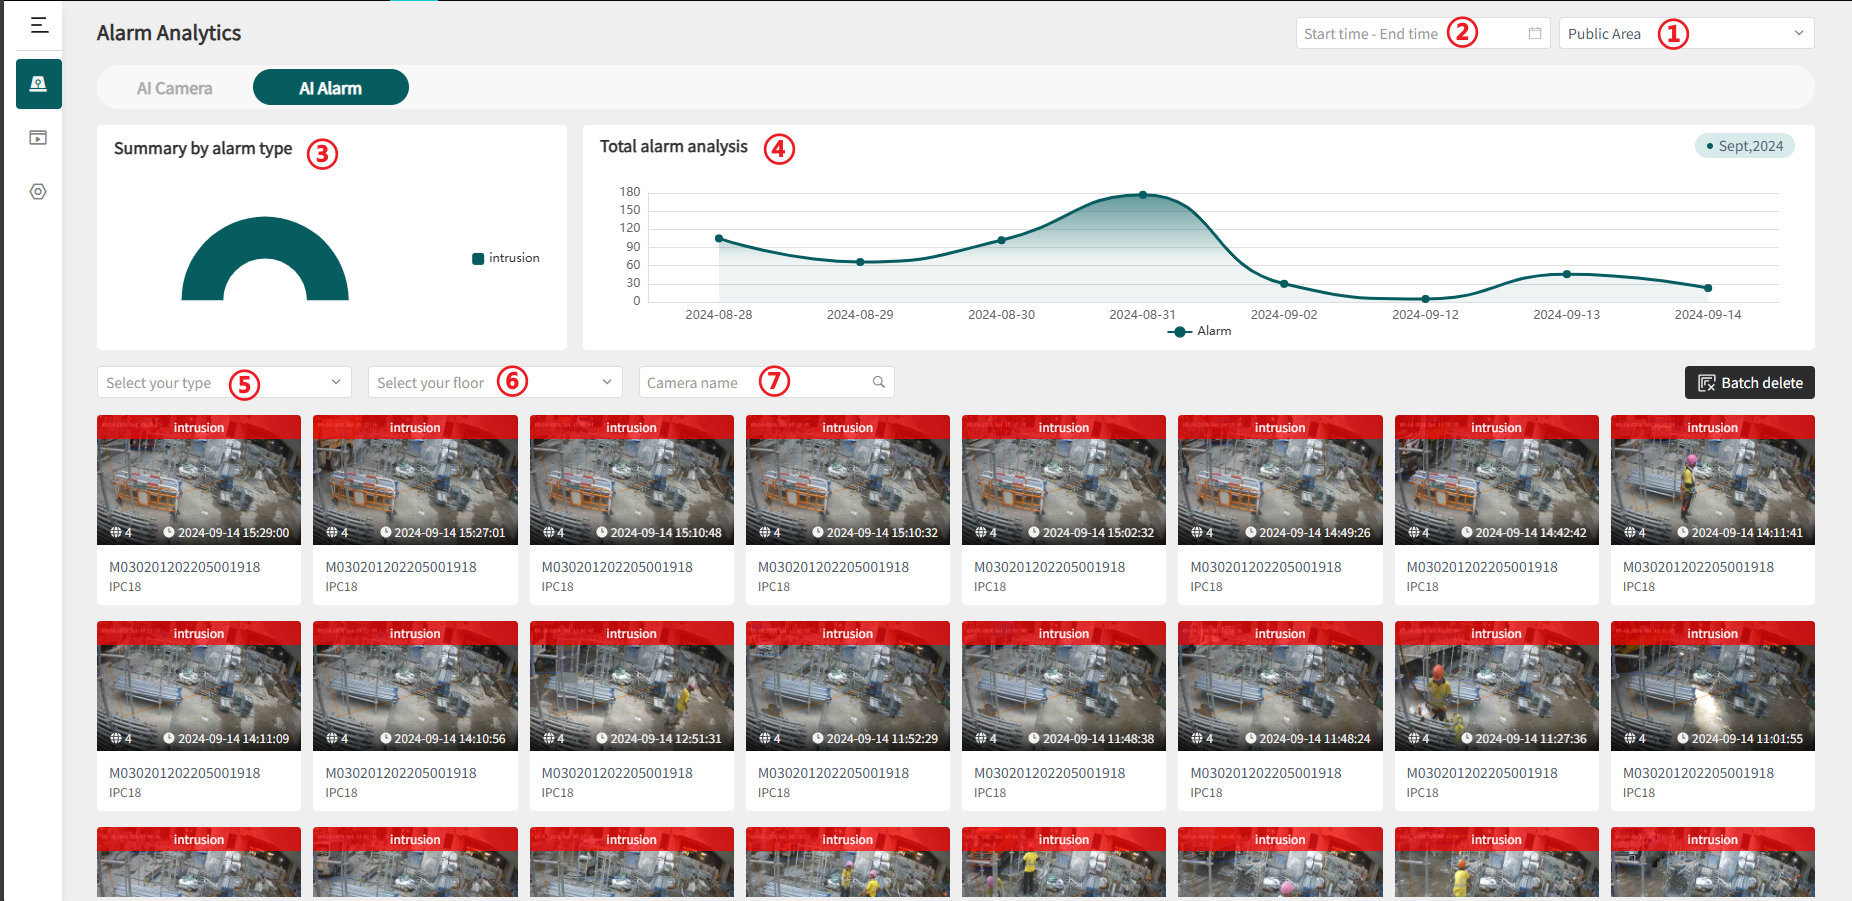The width and height of the screenshot is (1852, 901).
Task: Toggle the hamburger menu in the sidebar
Action: tap(39, 25)
